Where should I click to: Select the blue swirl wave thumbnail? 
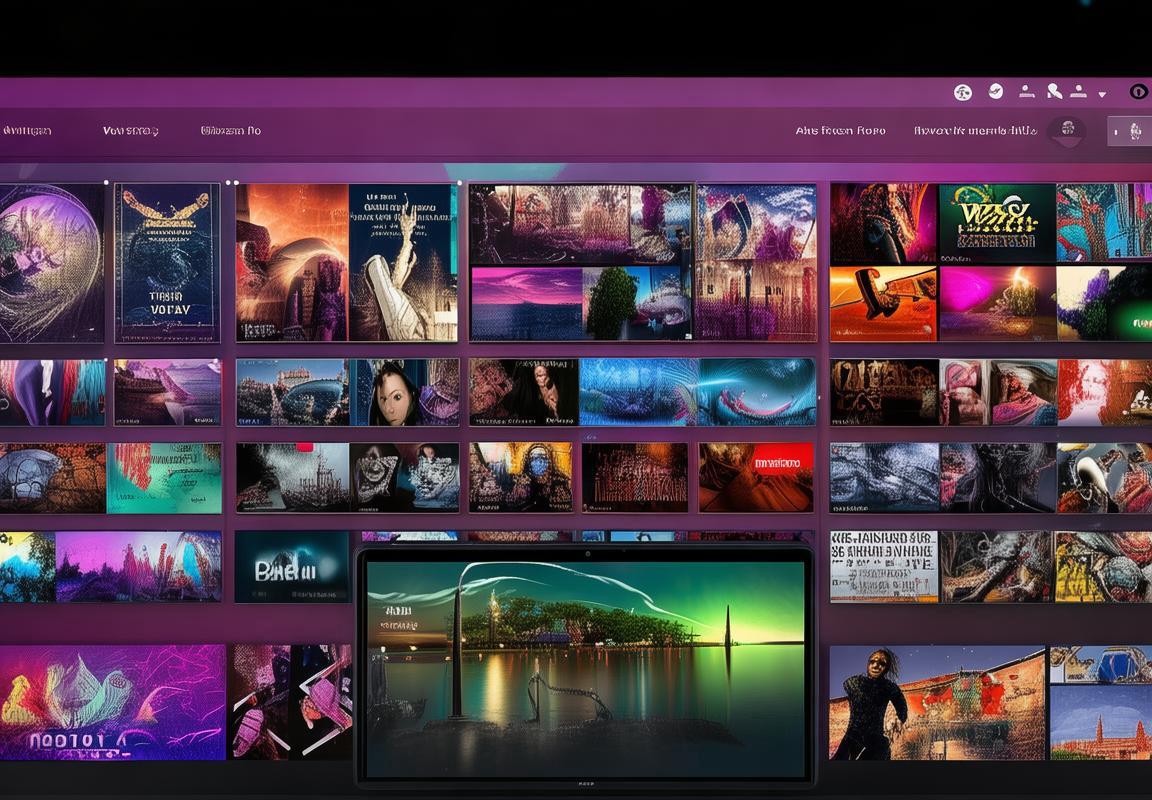click(x=757, y=392)
